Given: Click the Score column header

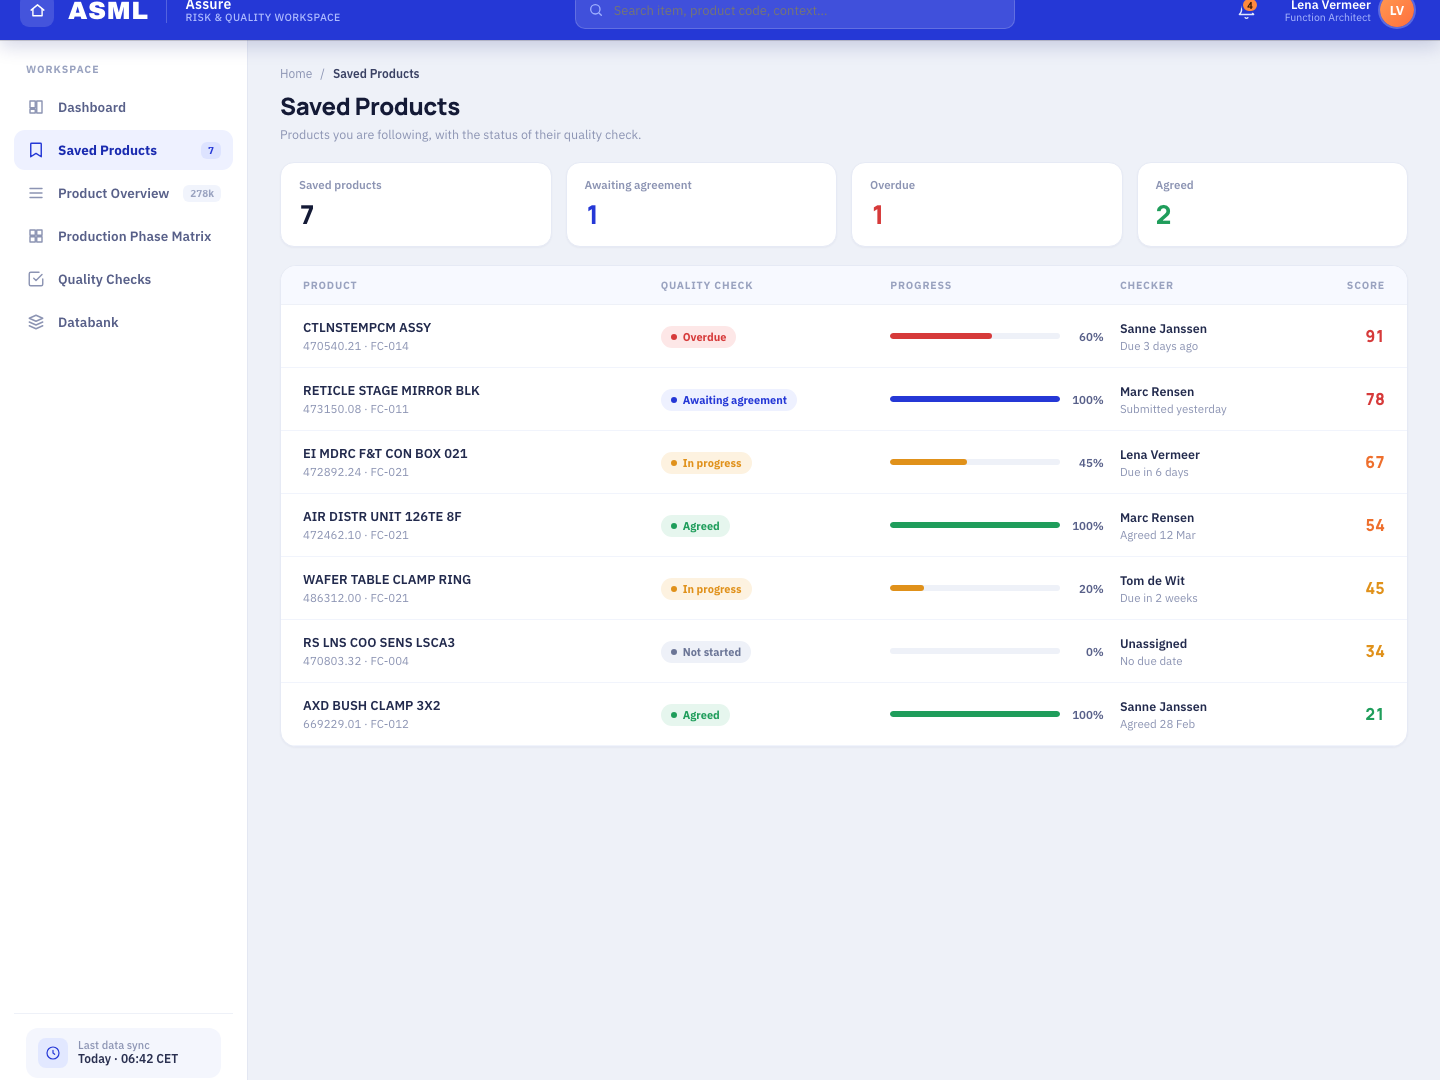Looking at the screenshot, I should point(1365,286).
